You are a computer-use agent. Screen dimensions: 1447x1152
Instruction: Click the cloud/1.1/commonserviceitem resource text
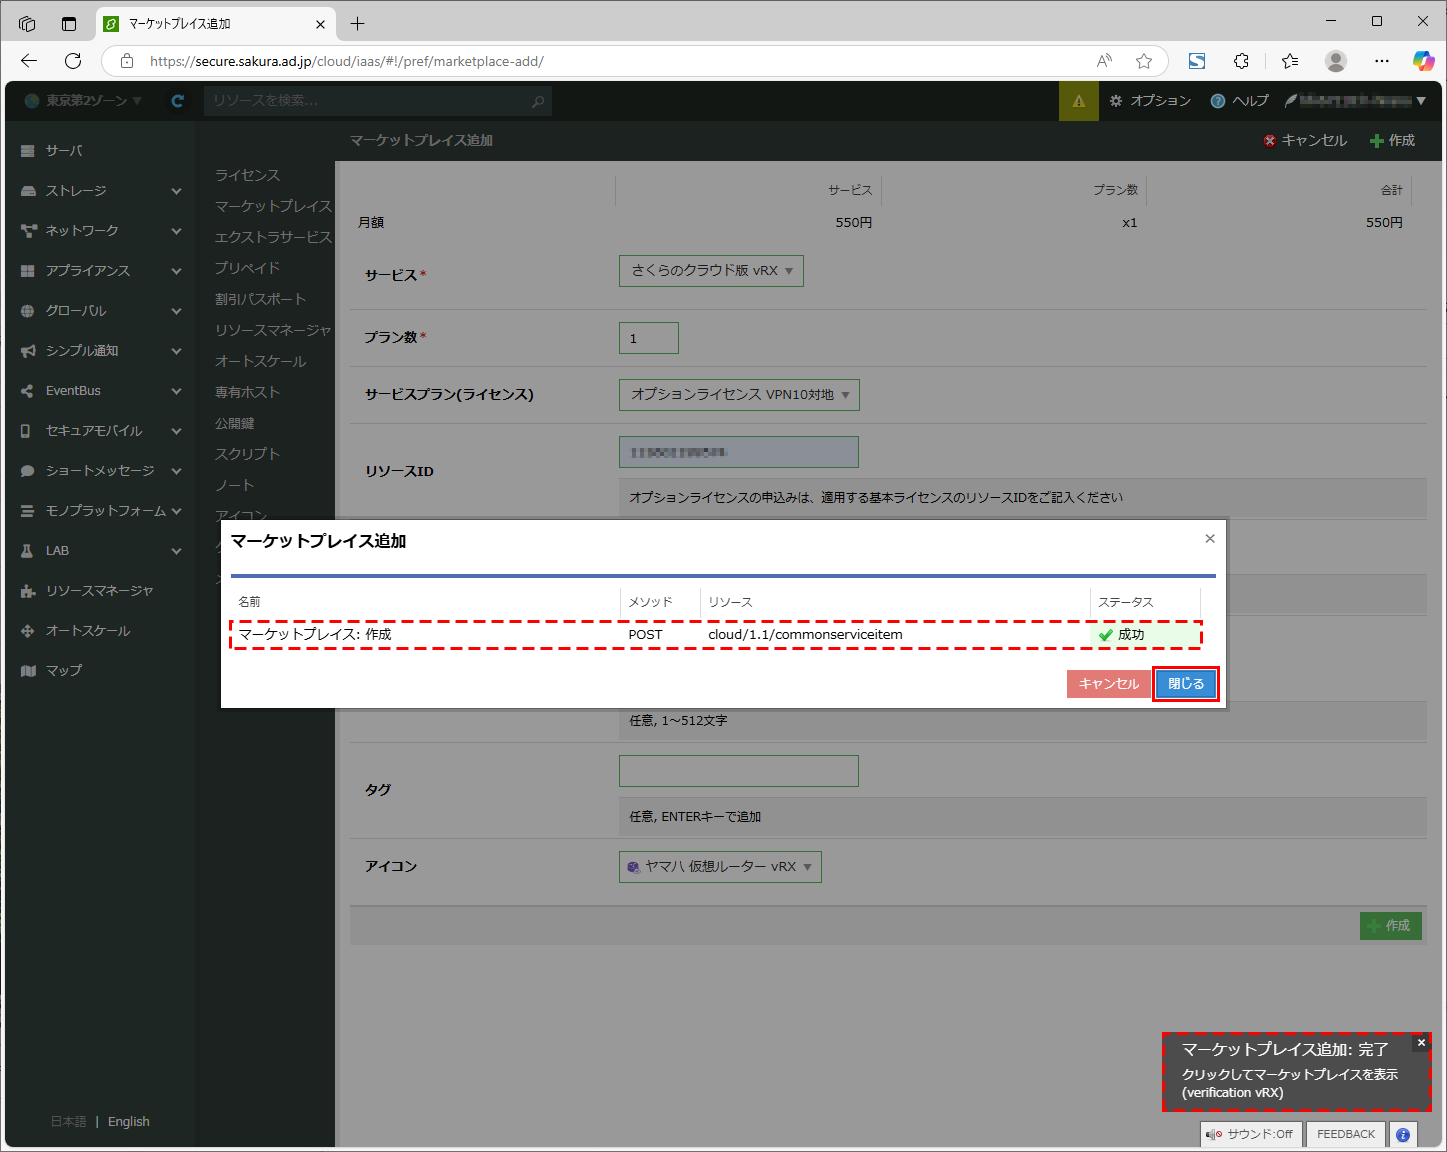[x=805, y=635]
